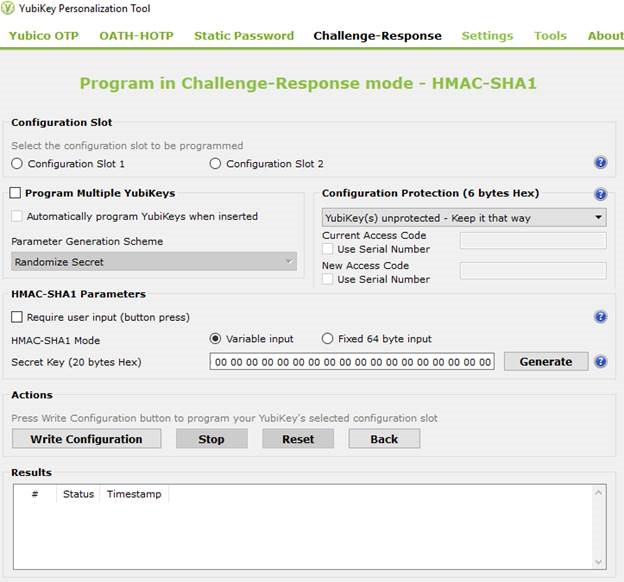624x582 pixels.
Task: Open the Configuration Protection dropdown
Action: [464, 218]
